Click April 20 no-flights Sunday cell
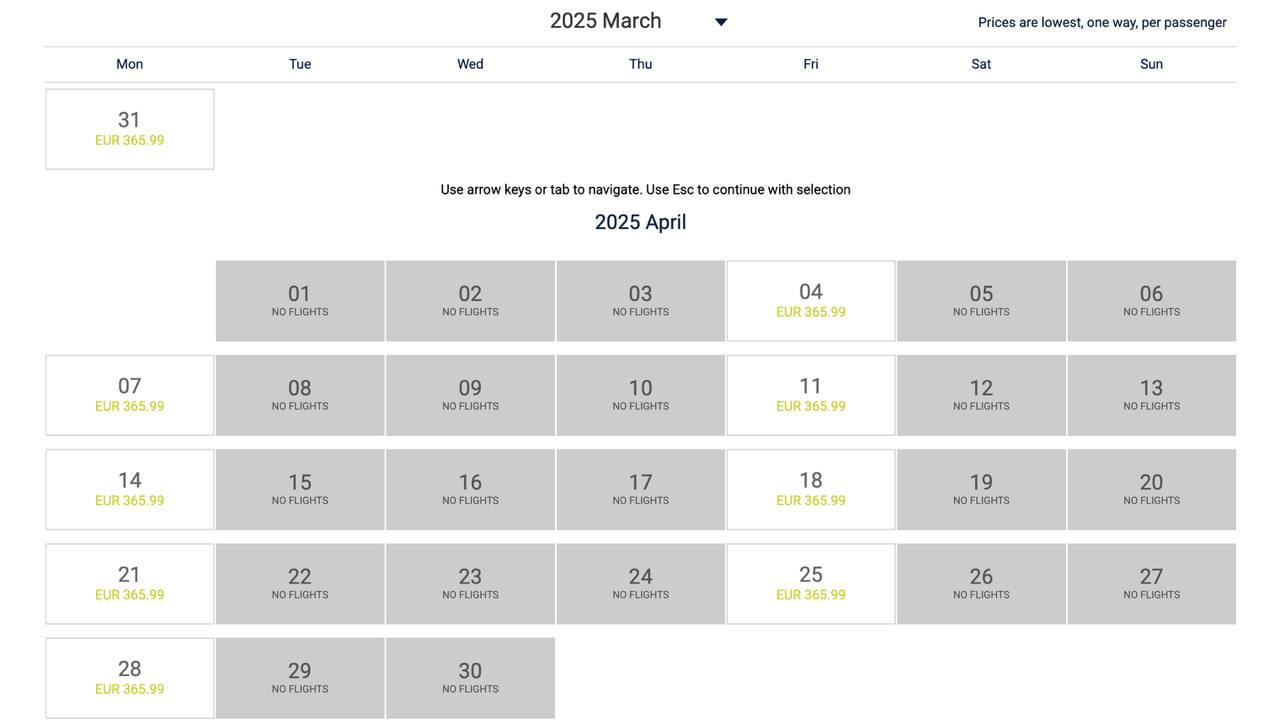This screenshot has height=725, width=1280. pyautogui.click(x=1151, y=489)
